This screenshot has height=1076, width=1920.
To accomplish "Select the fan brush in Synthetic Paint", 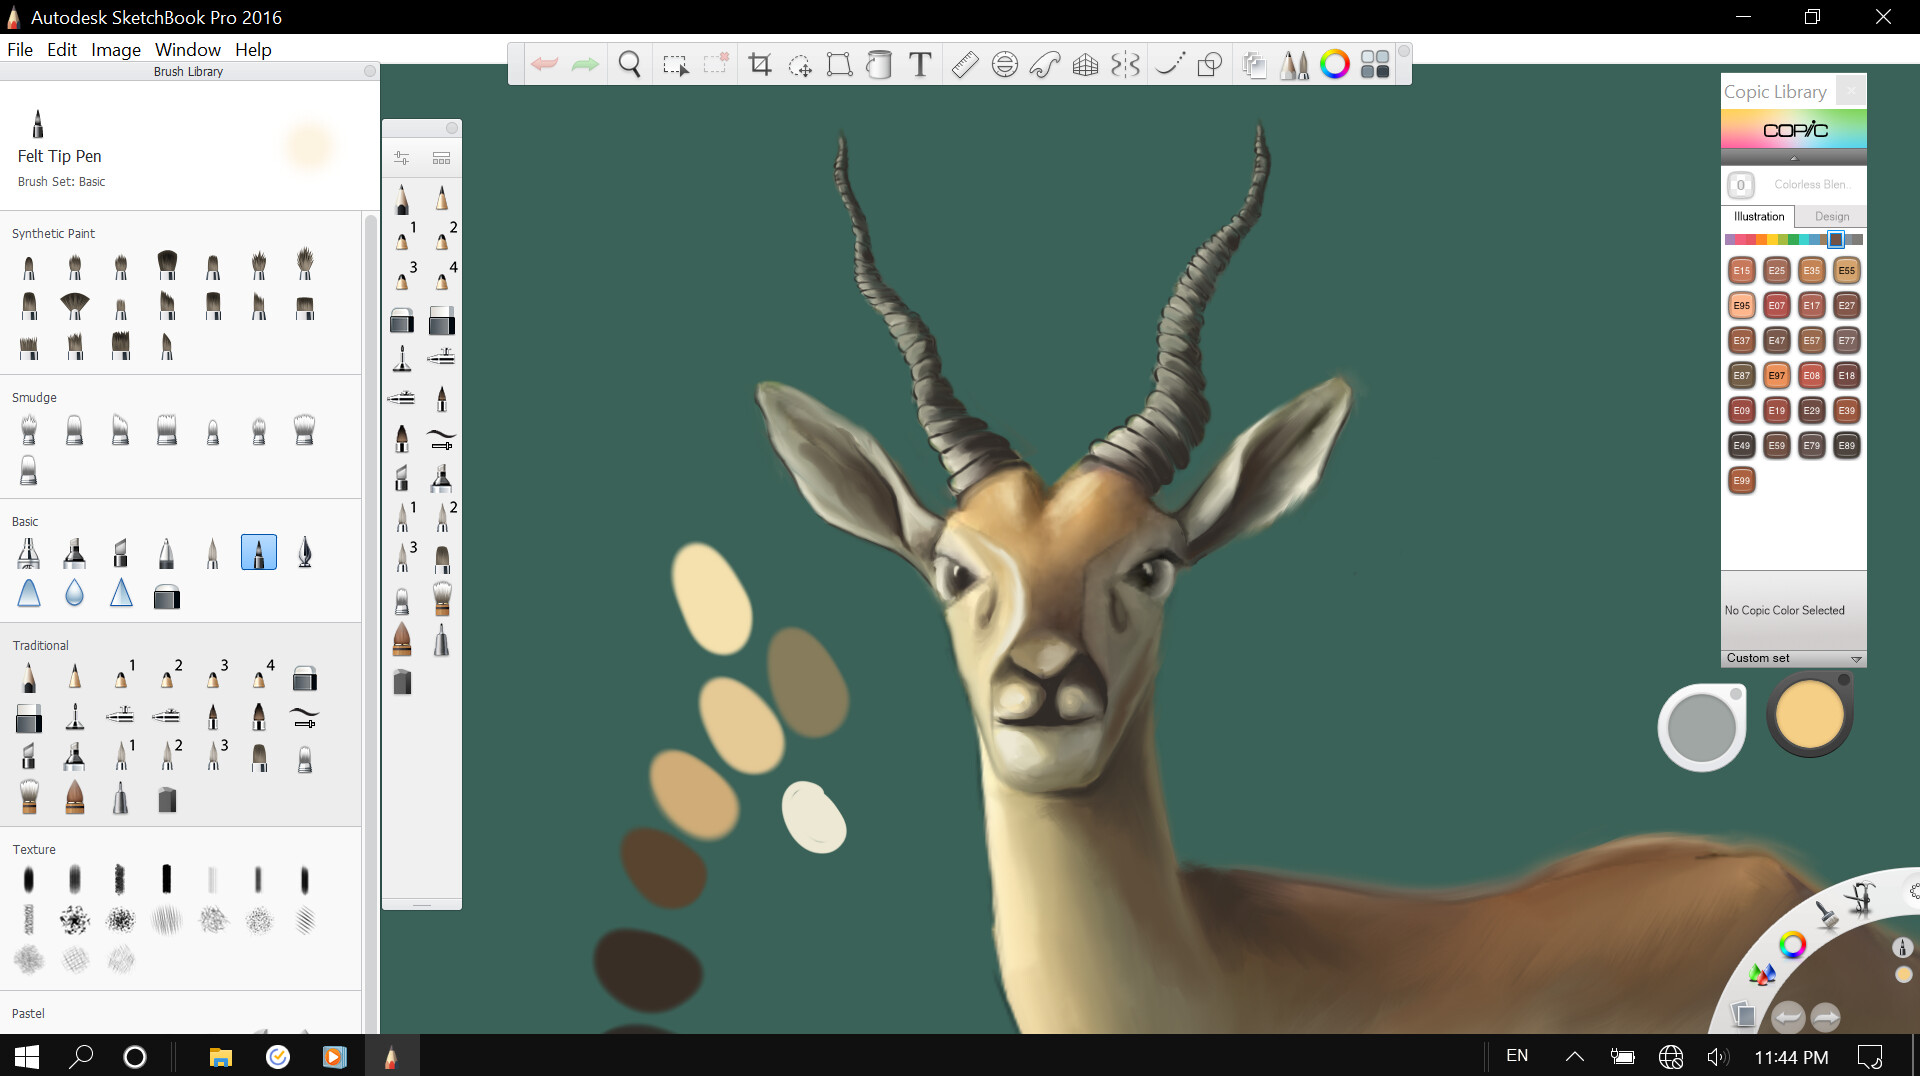I will pyautogui.click(x=75, y=305).
